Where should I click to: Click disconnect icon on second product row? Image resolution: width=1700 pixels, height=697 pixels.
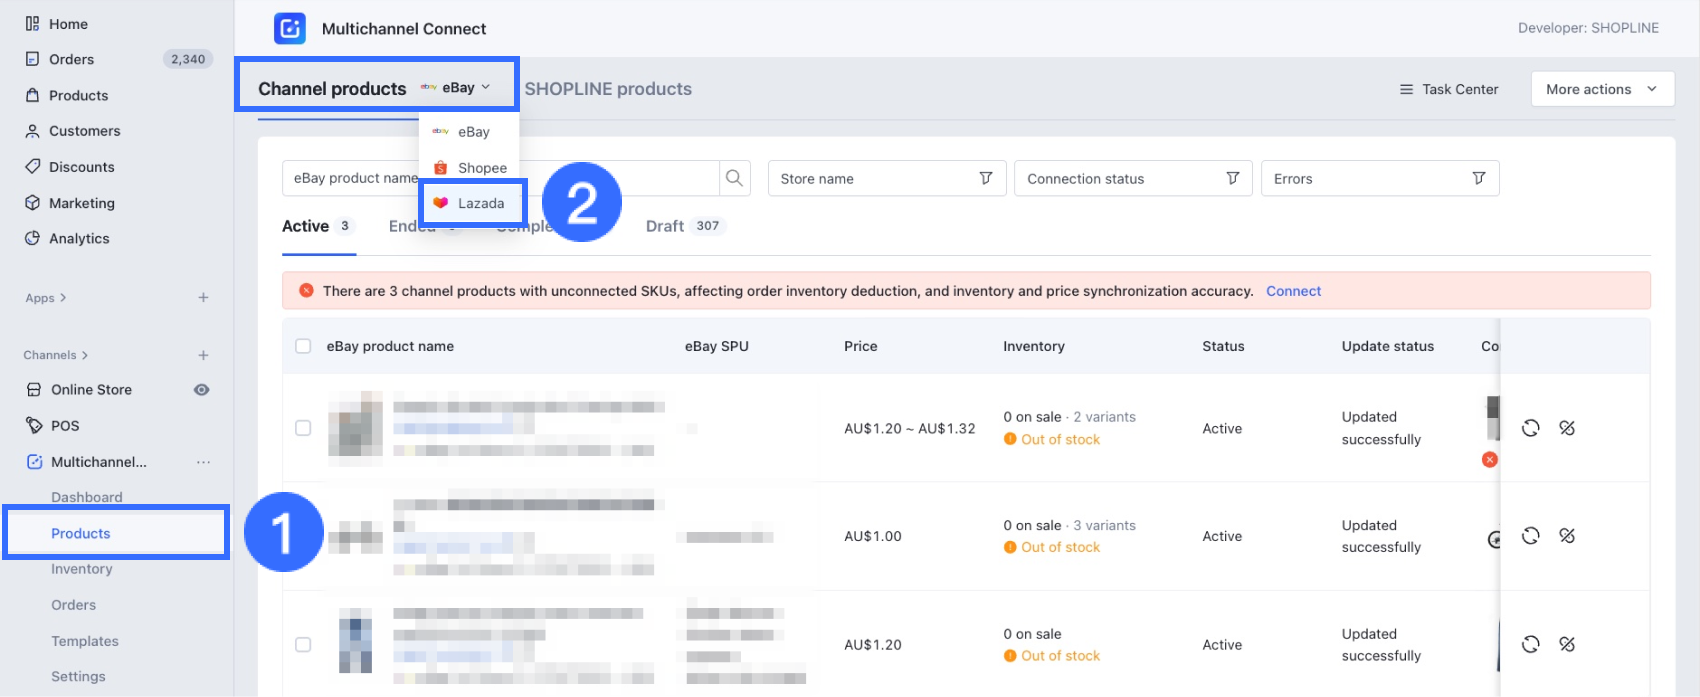click(x=1567, y=536)
